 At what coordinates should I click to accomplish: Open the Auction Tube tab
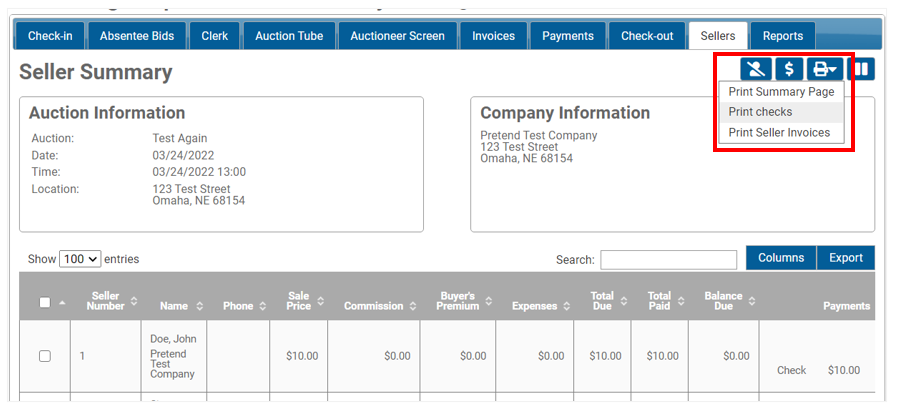pos(289,36)
